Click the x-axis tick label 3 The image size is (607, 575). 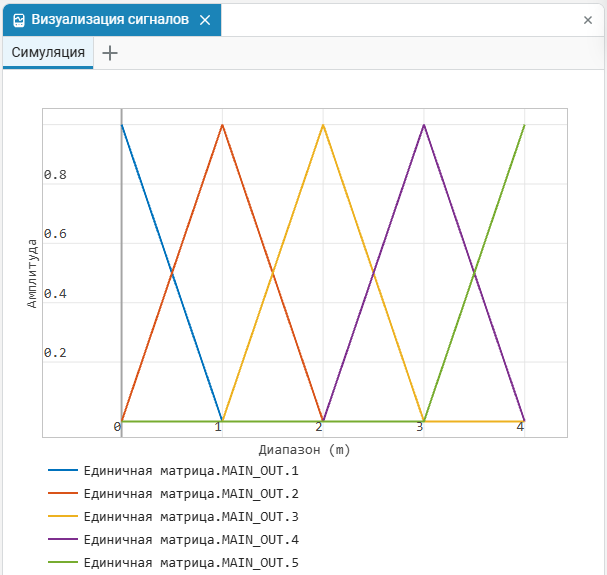420,427
